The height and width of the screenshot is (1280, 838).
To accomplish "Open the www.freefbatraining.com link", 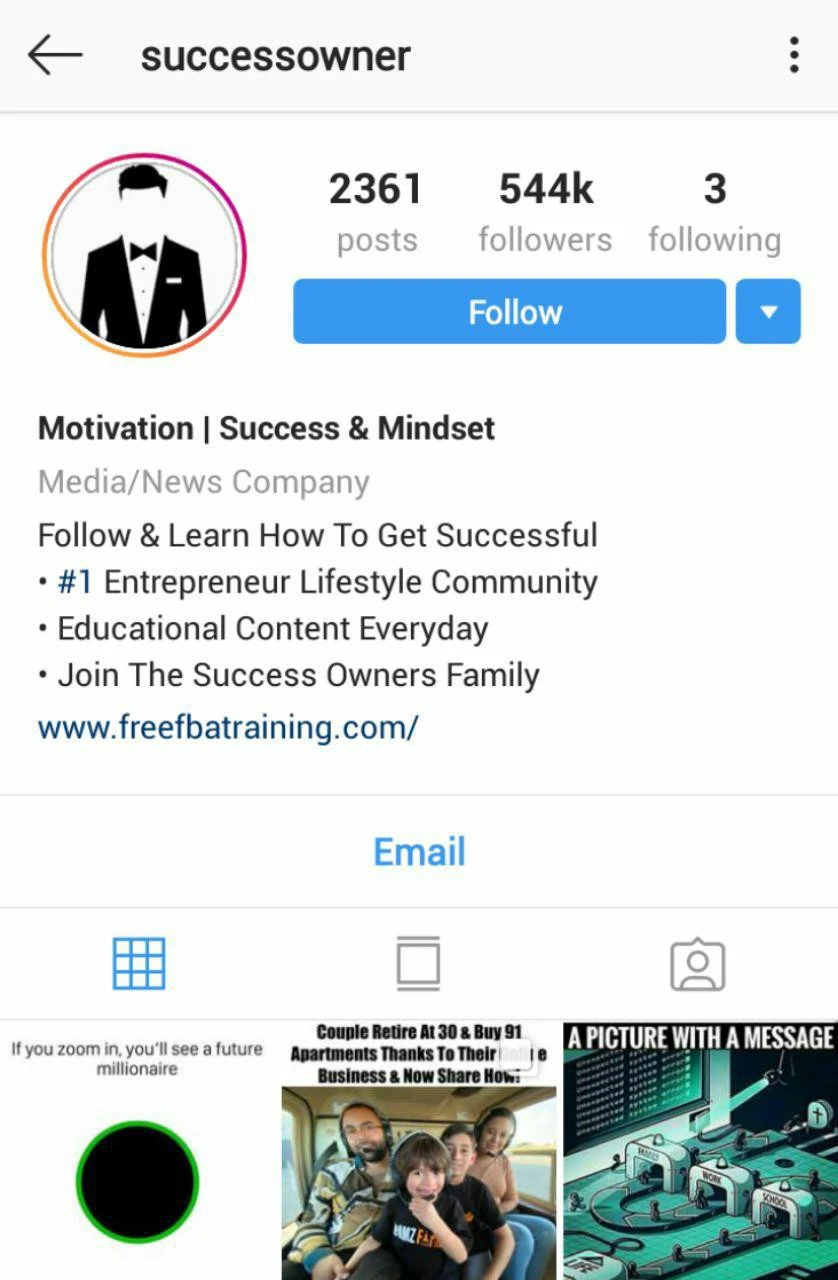I will pyautogui.click(x=228, y=726).
